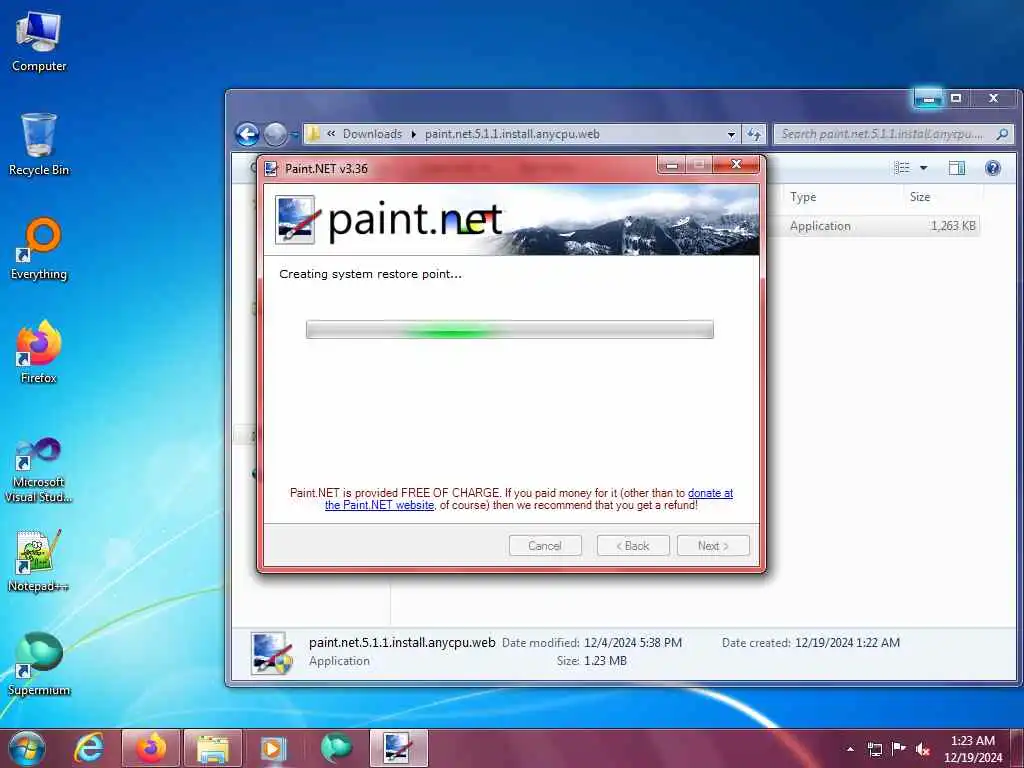Launch Firefox from the desktop shortcut

coord(39,352)
